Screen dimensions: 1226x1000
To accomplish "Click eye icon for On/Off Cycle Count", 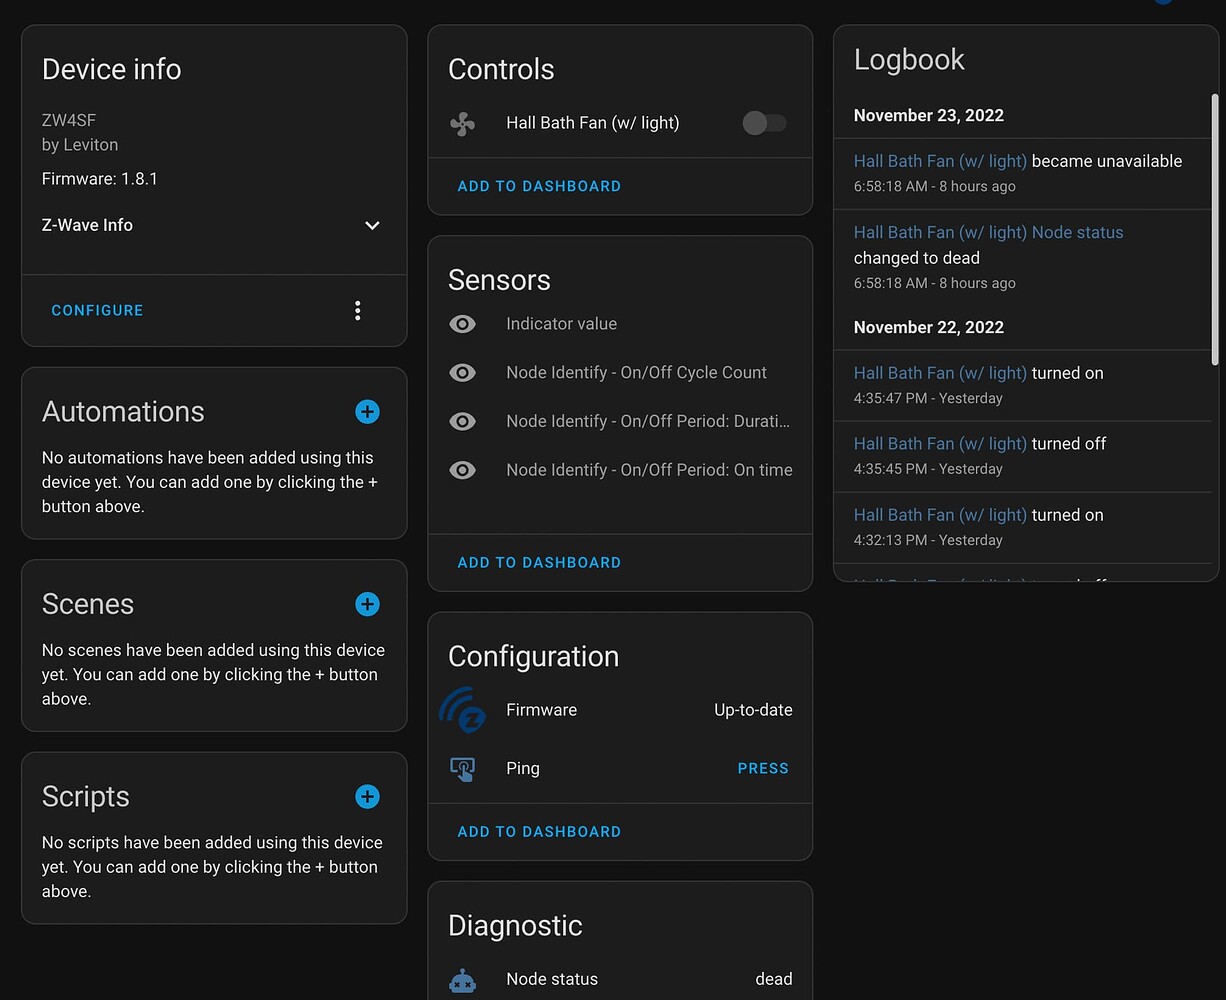I will click(x=462, y=373).
